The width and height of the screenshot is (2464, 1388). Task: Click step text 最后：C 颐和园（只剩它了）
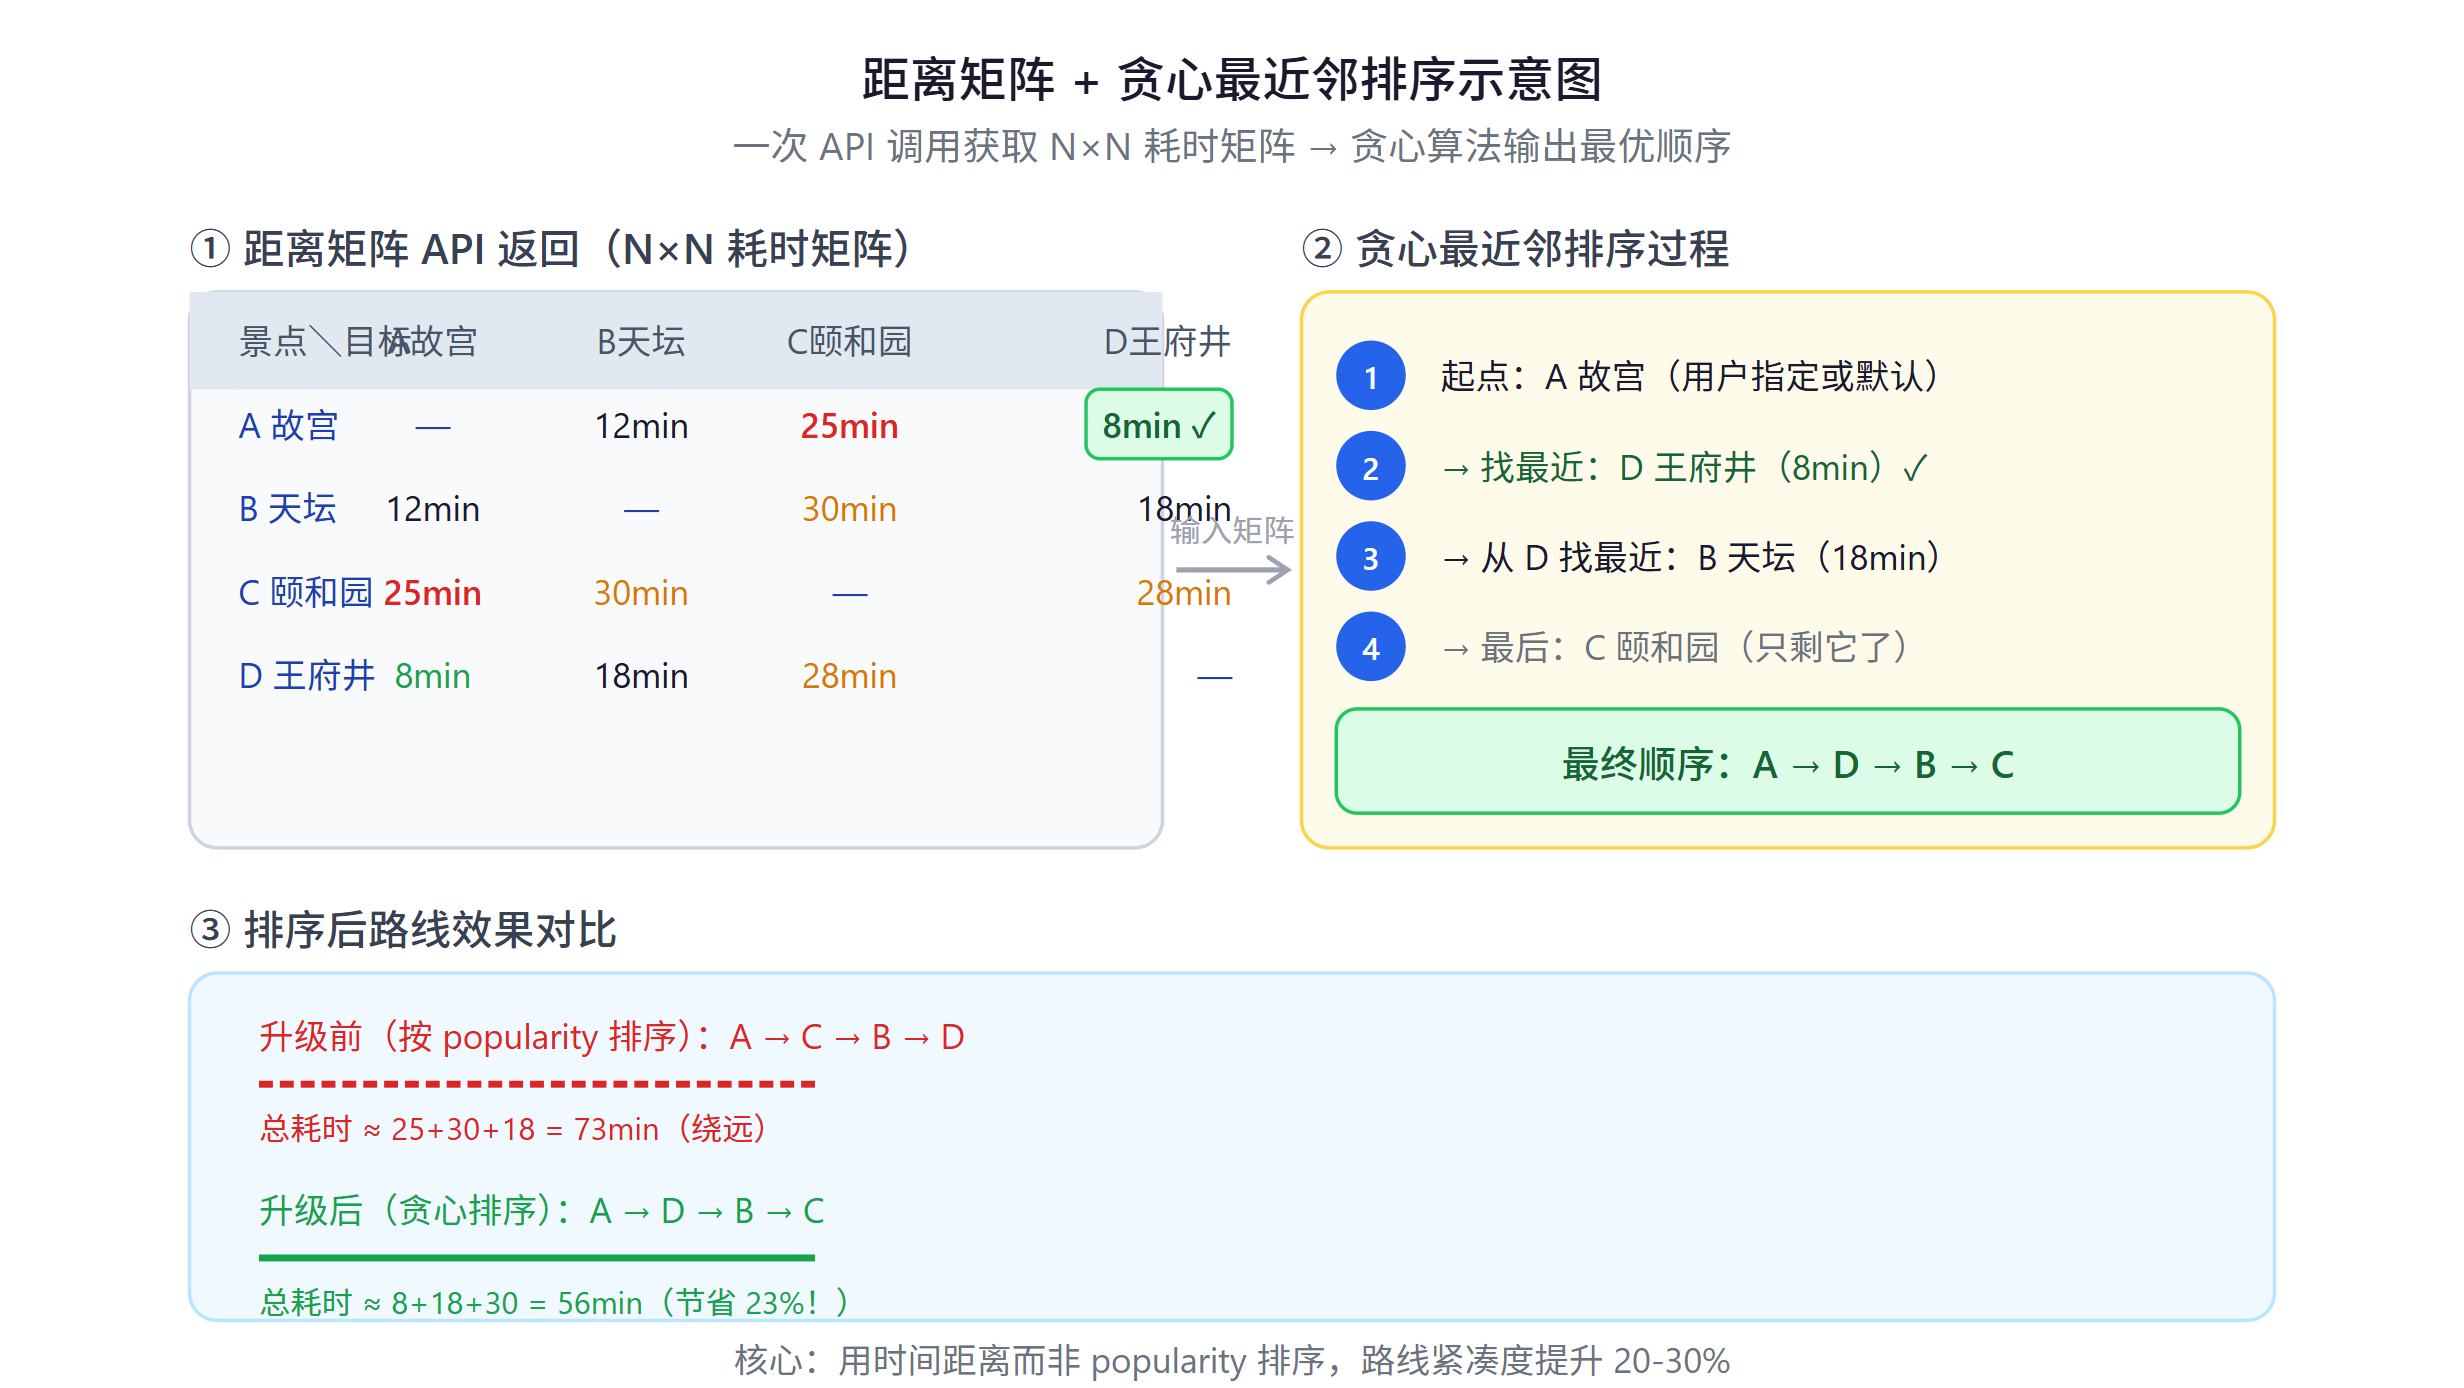point(1675,647)
